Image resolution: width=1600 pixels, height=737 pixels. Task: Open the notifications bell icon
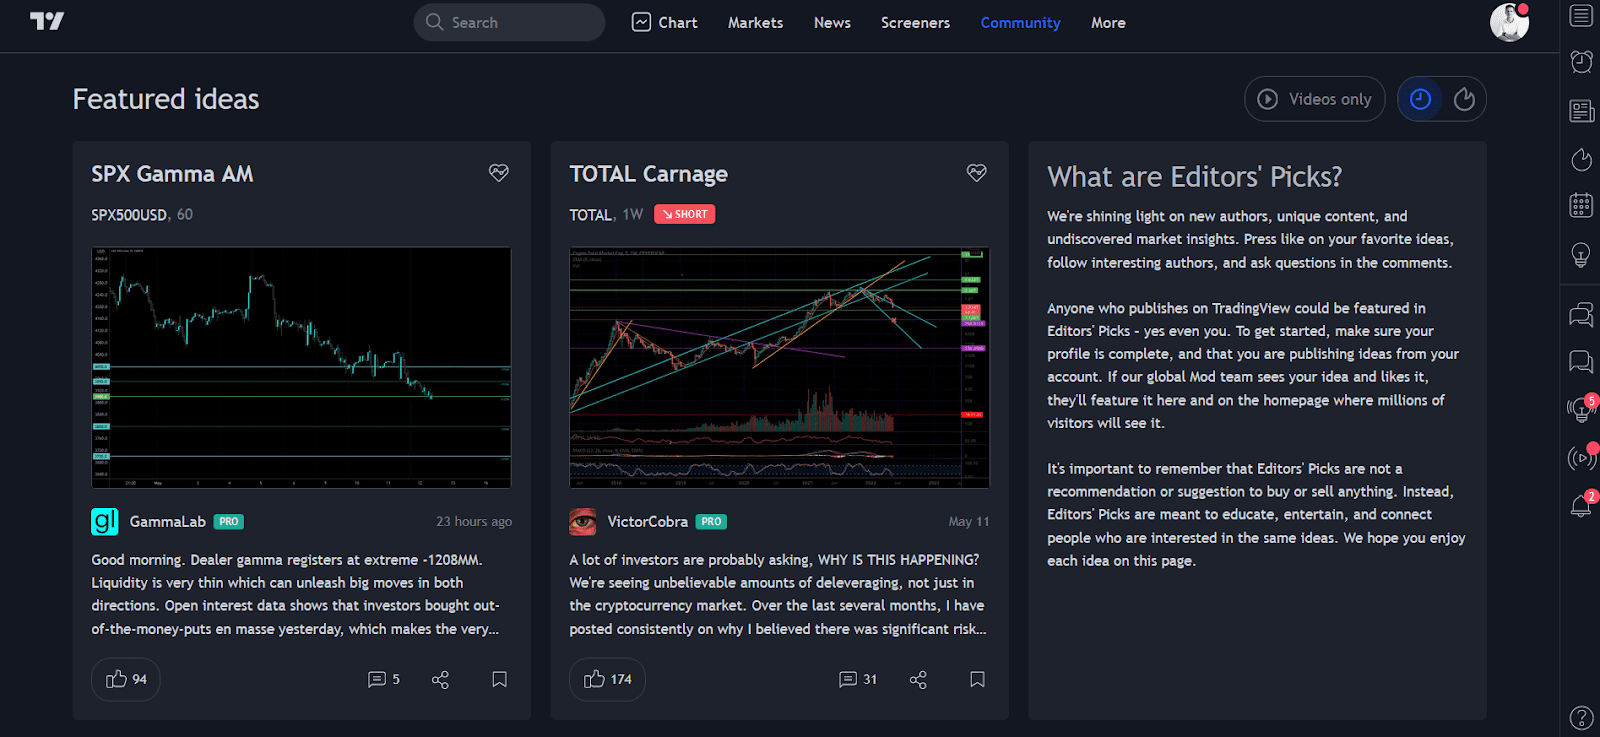(x=1581, y=505)
